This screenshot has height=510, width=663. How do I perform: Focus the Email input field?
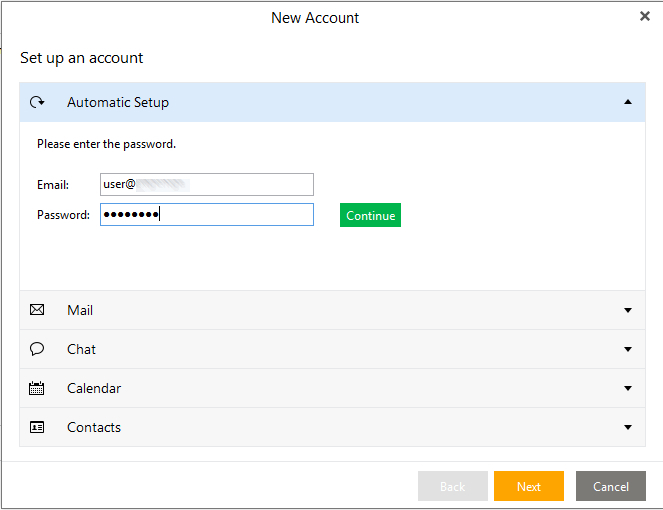pos(207,184)
